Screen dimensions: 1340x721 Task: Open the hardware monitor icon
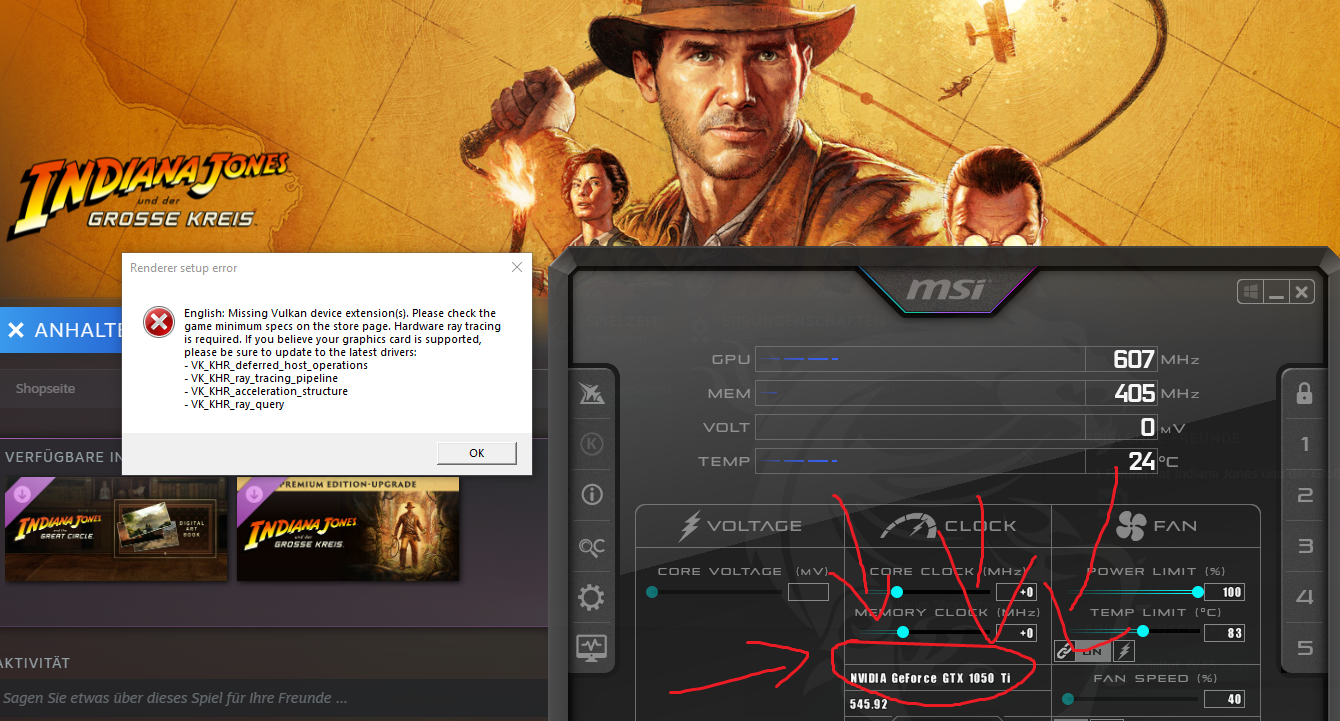point(591,648)
